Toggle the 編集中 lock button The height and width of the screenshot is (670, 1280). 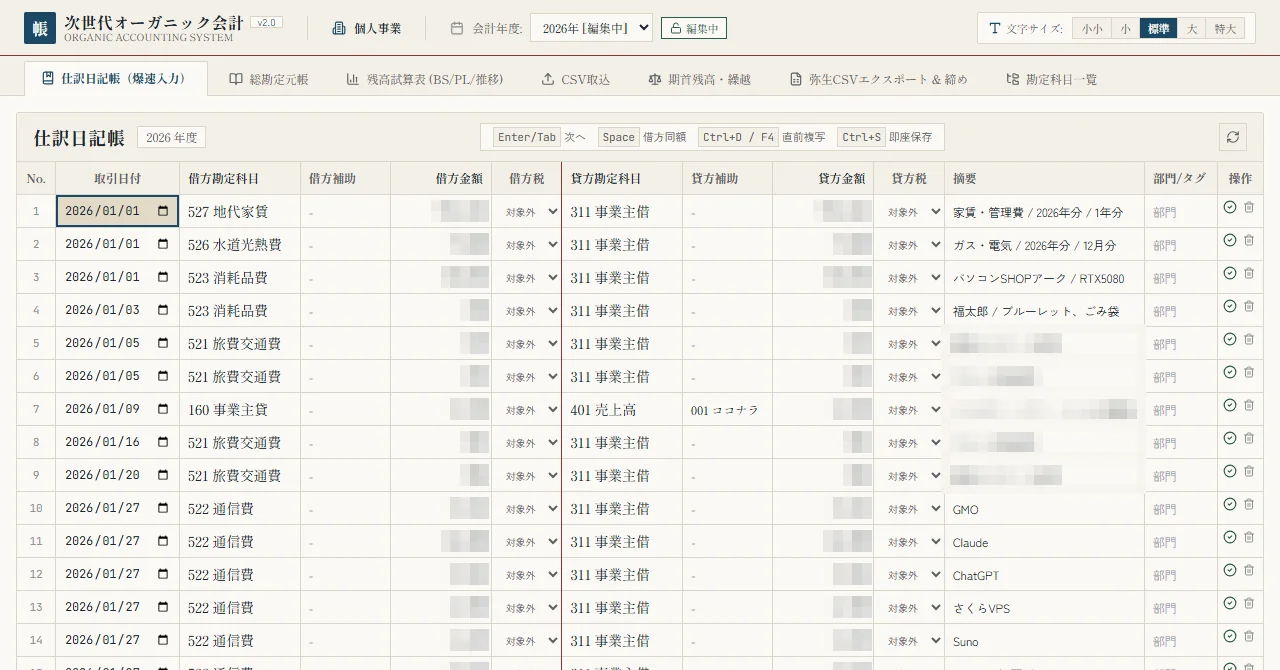pos(694,28)
